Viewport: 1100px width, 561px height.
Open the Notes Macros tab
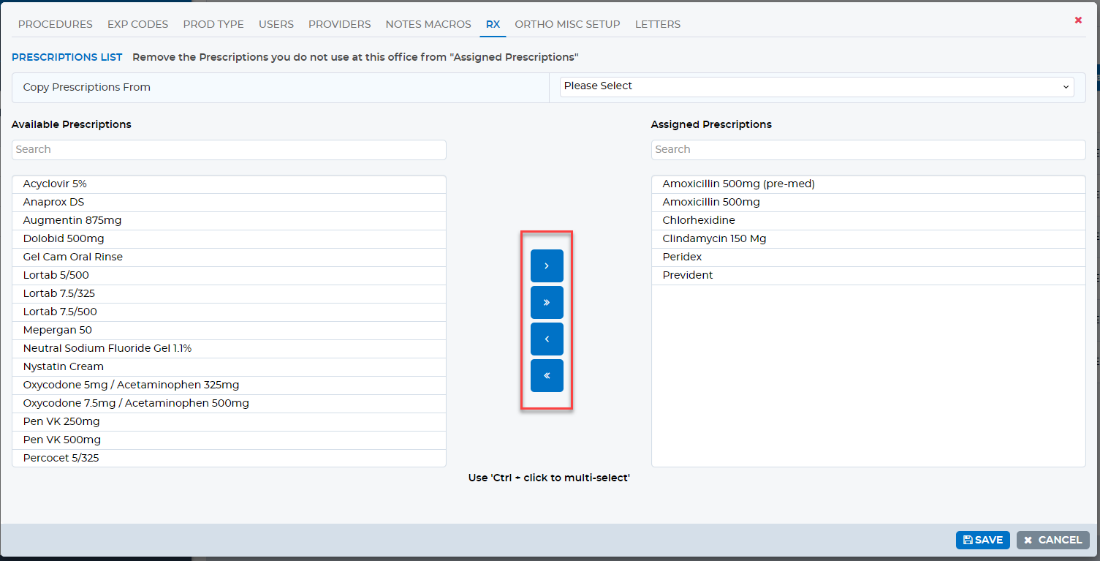(428, 24)
